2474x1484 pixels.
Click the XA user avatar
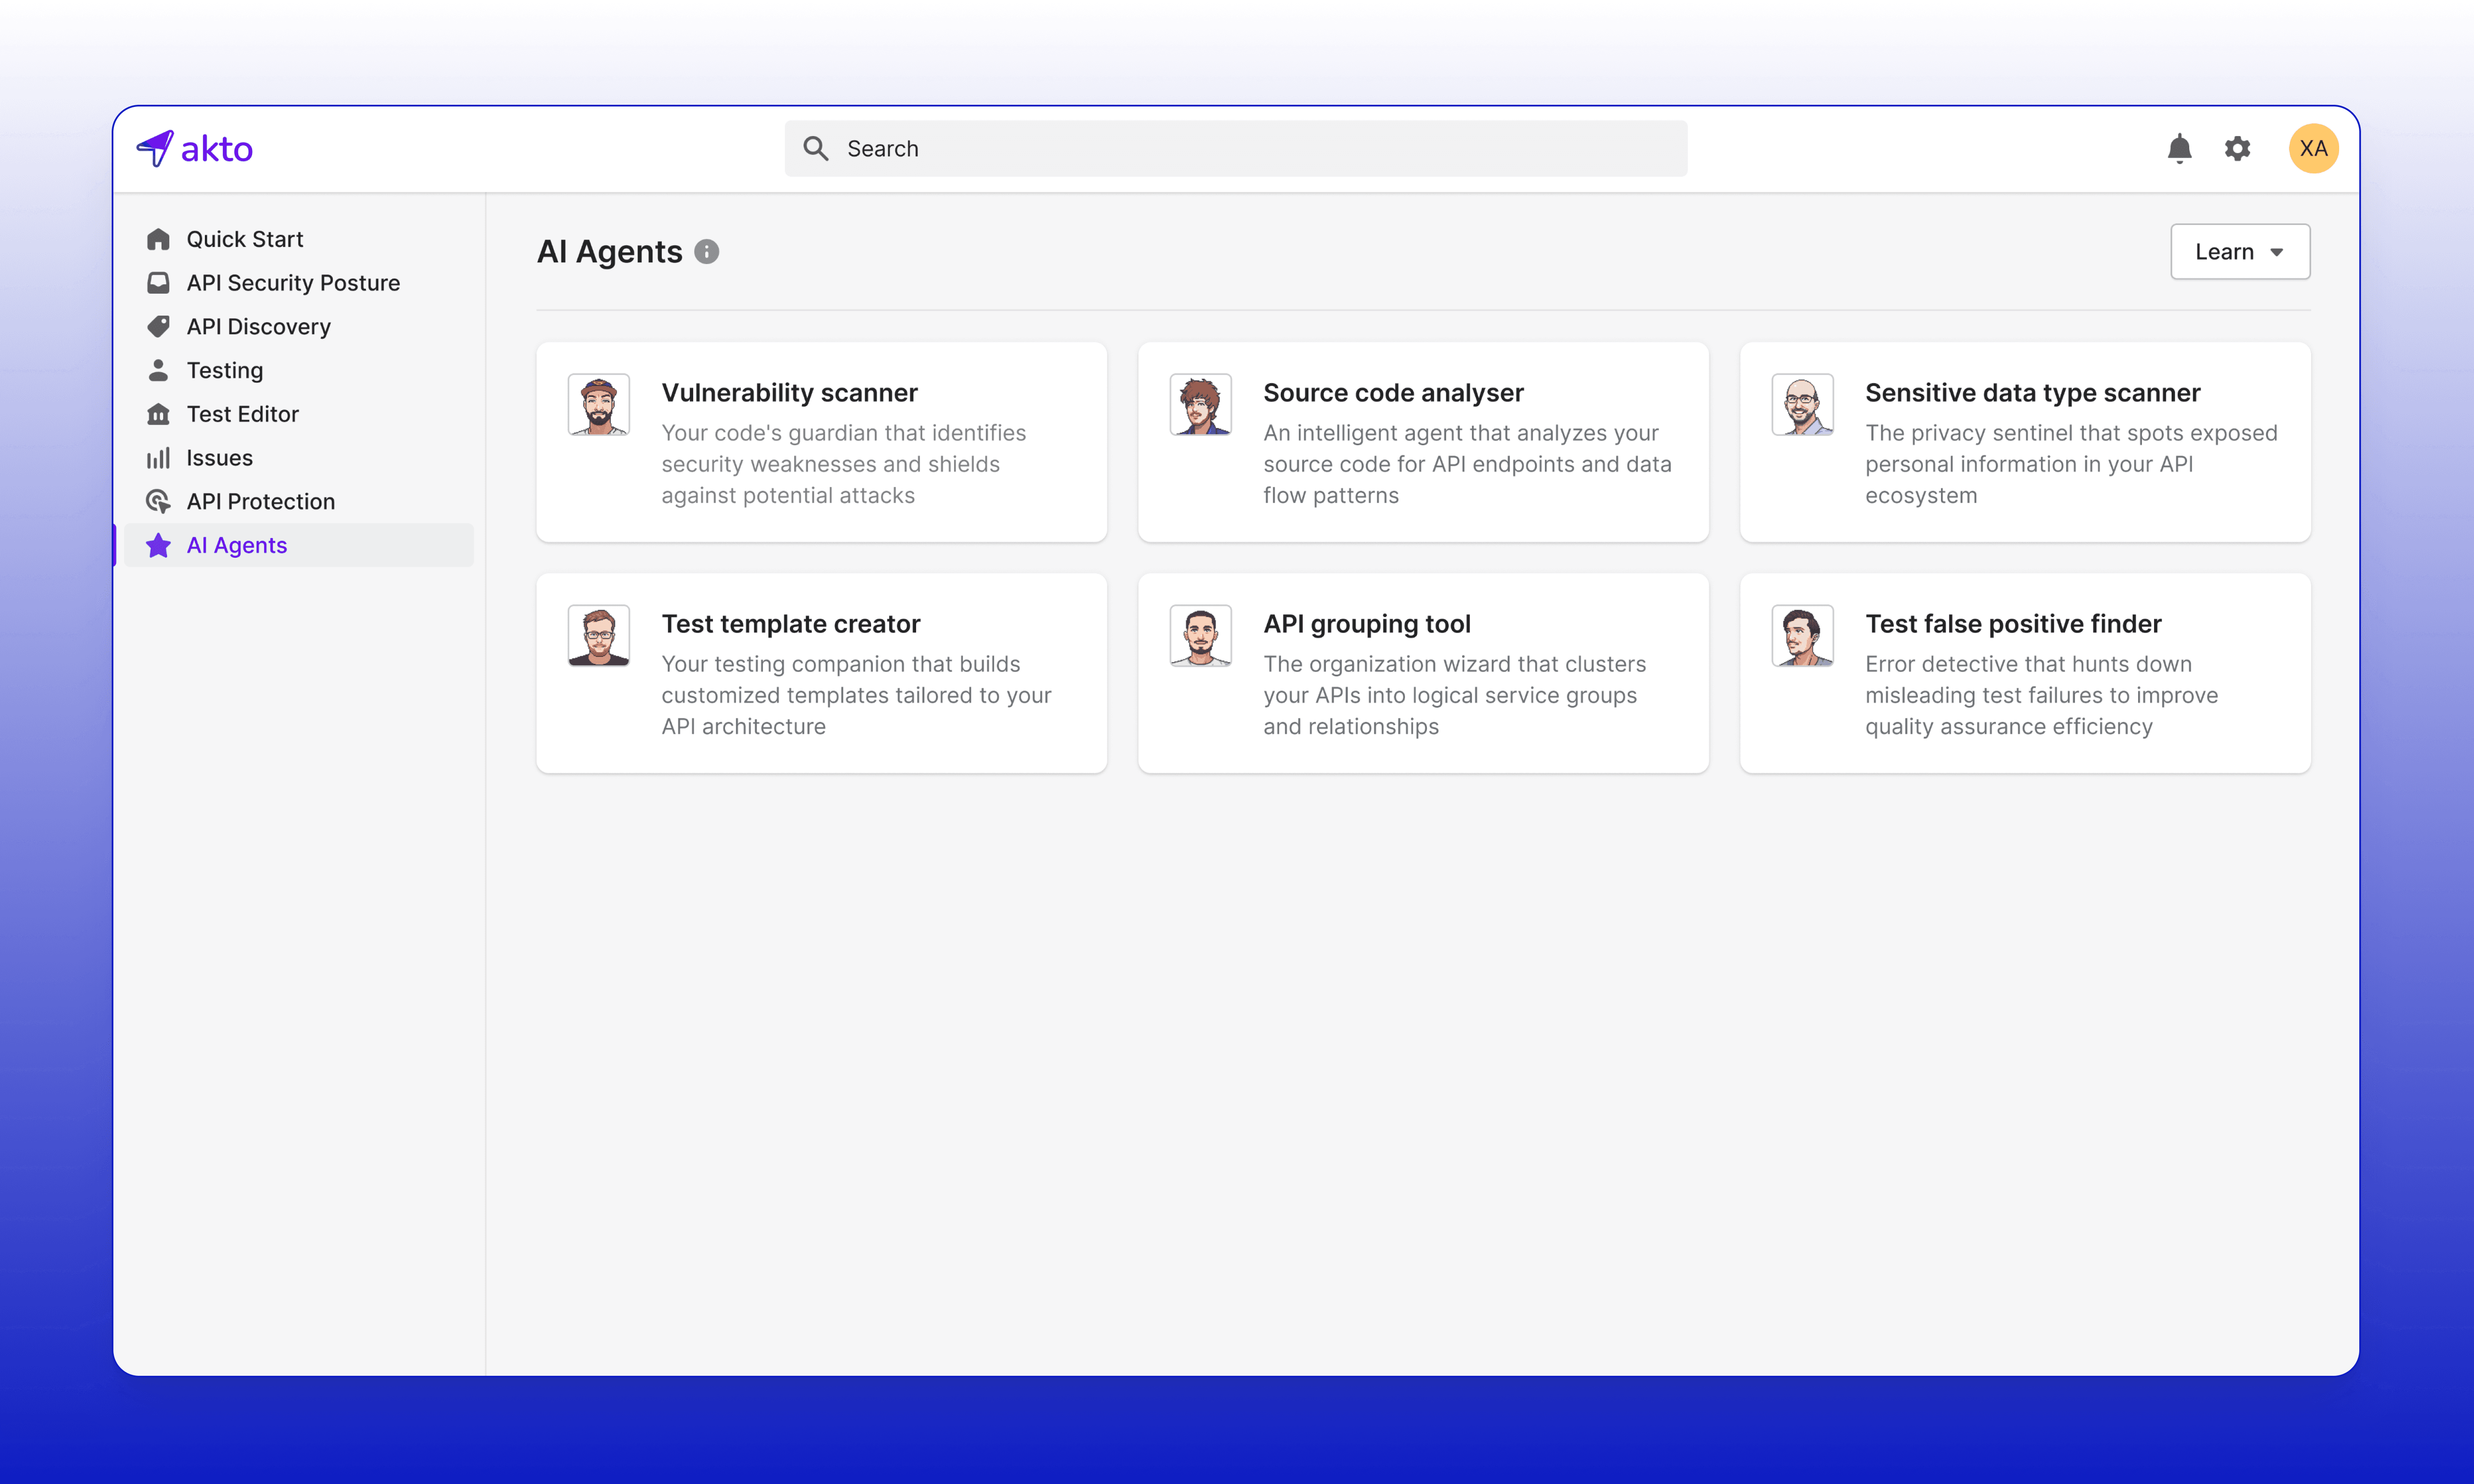2313,149
